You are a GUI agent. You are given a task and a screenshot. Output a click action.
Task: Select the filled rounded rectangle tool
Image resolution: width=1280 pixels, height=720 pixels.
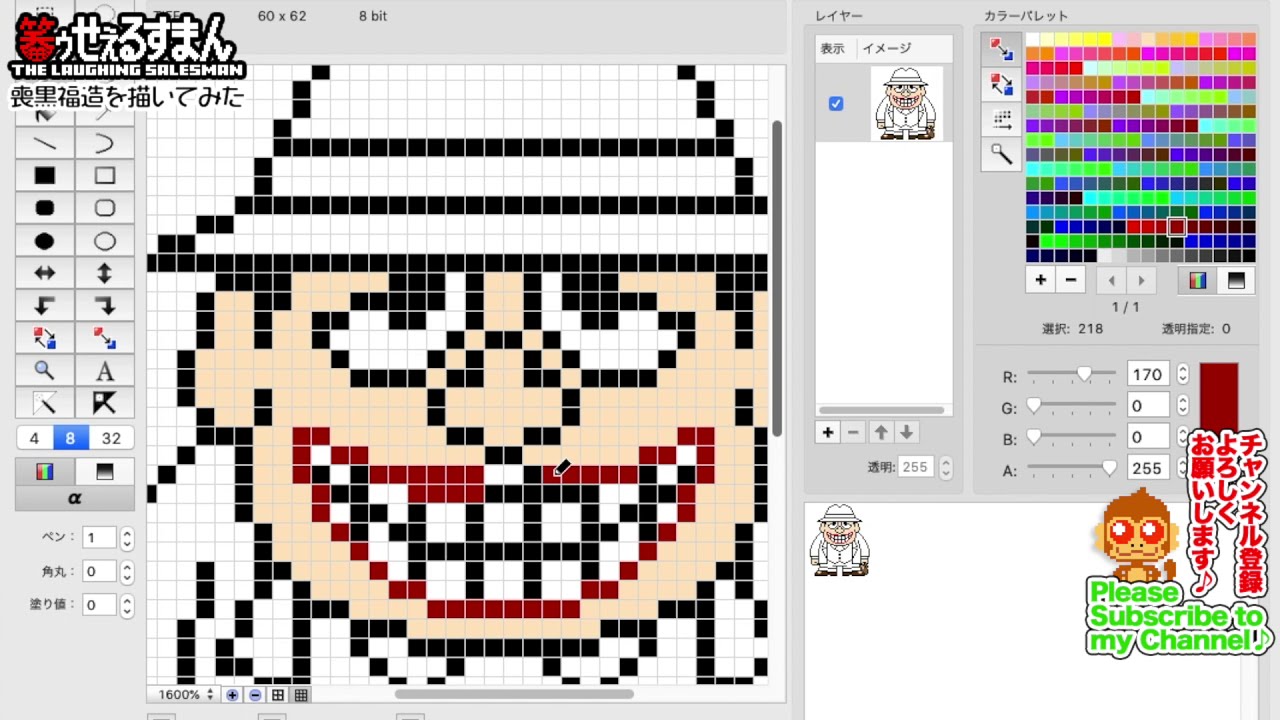pos(45,208)
